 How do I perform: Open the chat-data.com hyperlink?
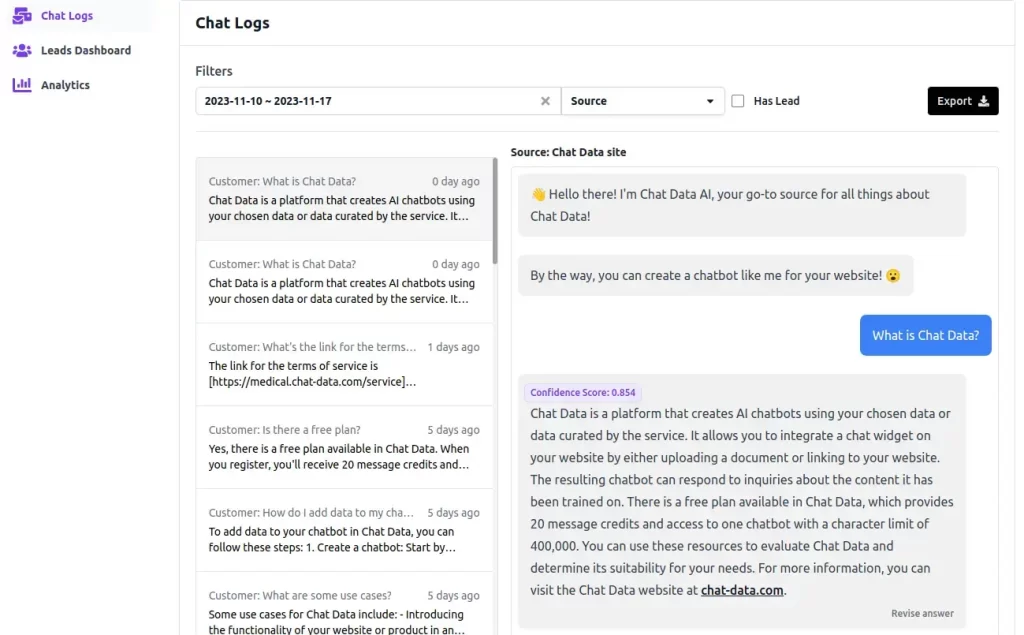[742, 590]
